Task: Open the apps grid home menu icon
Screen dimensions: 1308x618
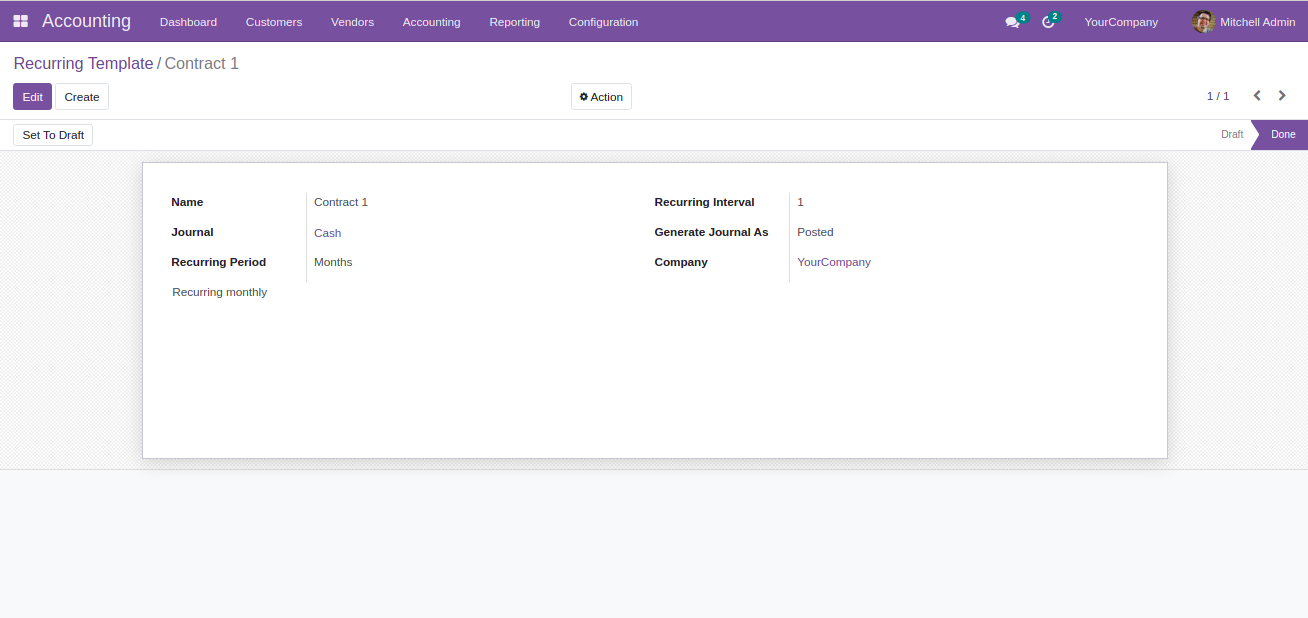Action: point(20,21)
